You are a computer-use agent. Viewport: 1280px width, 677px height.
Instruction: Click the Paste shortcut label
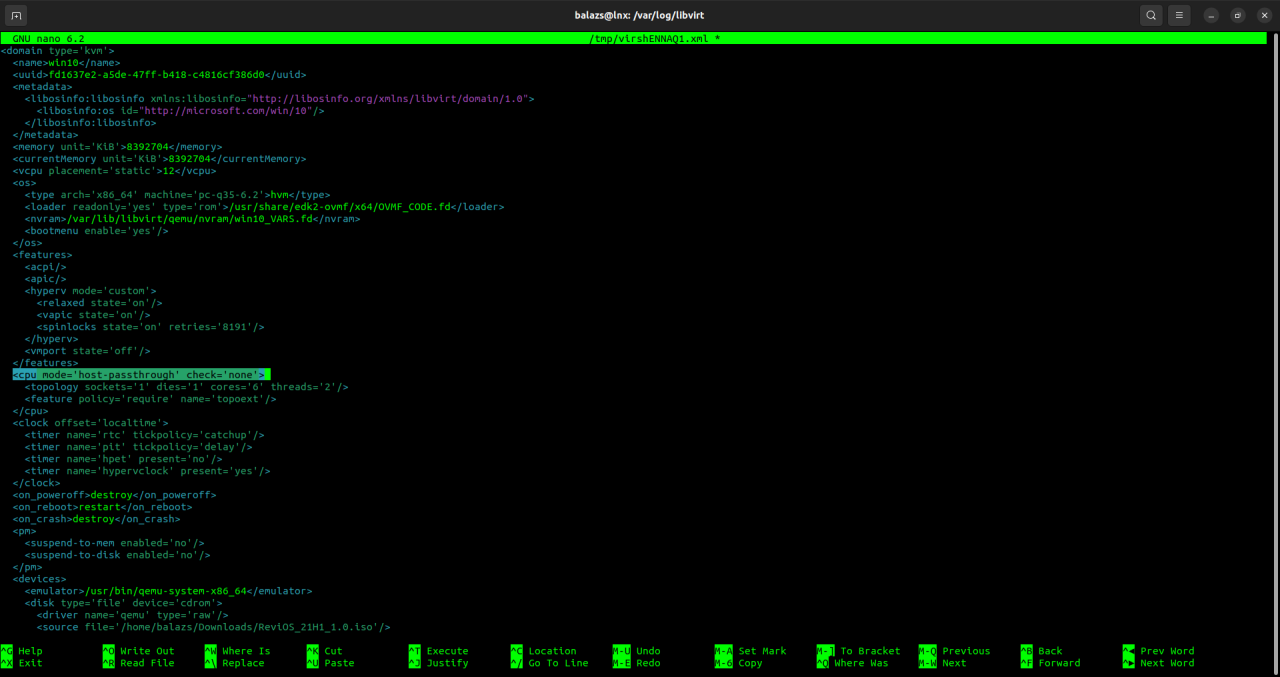[339, 663]
